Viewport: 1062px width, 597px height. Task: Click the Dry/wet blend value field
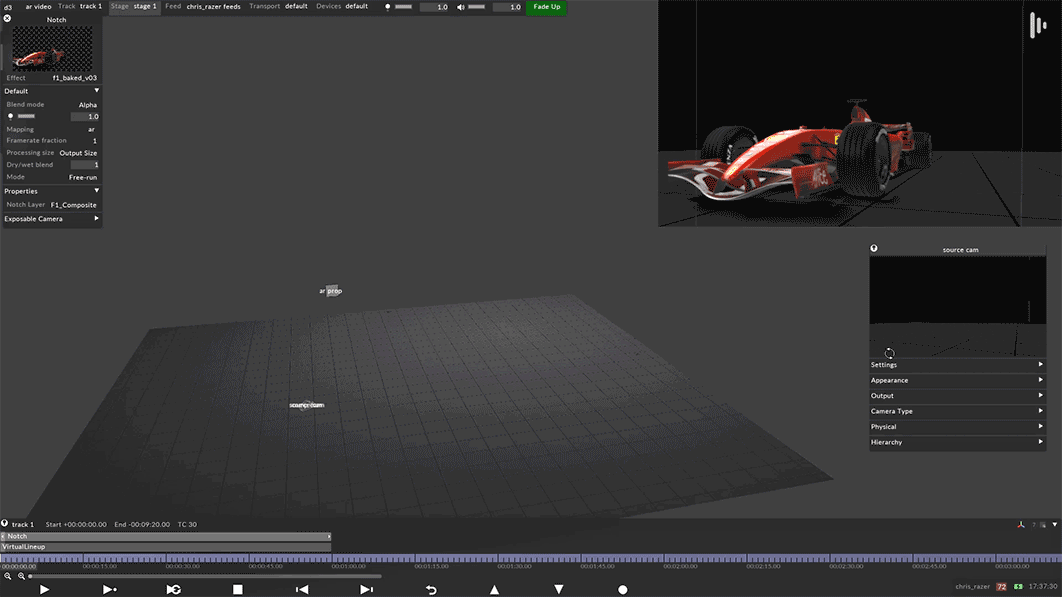[85, 165]
